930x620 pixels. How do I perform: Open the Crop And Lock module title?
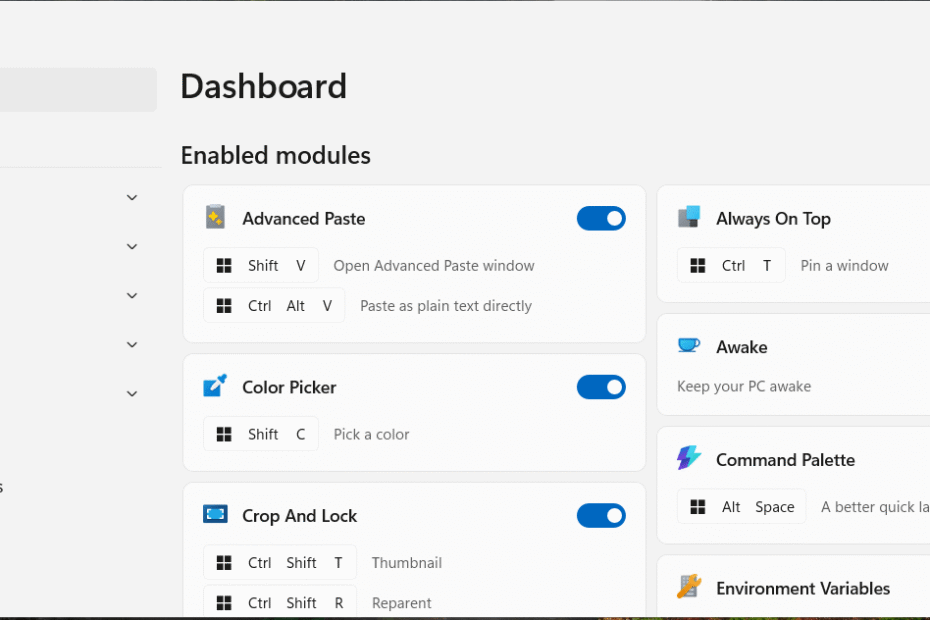pos(300,516)
